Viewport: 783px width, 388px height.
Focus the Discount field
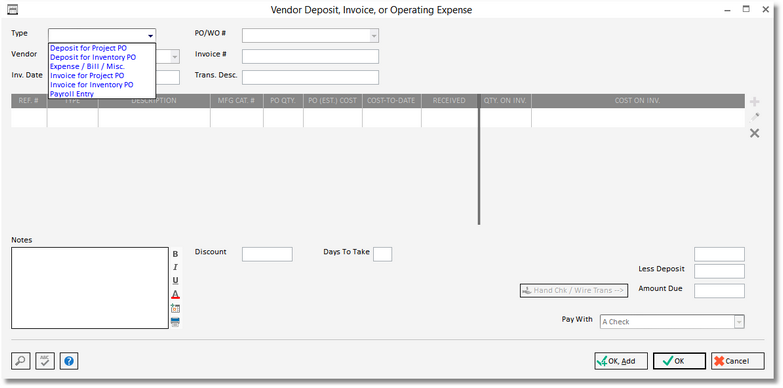coord(267,254)
